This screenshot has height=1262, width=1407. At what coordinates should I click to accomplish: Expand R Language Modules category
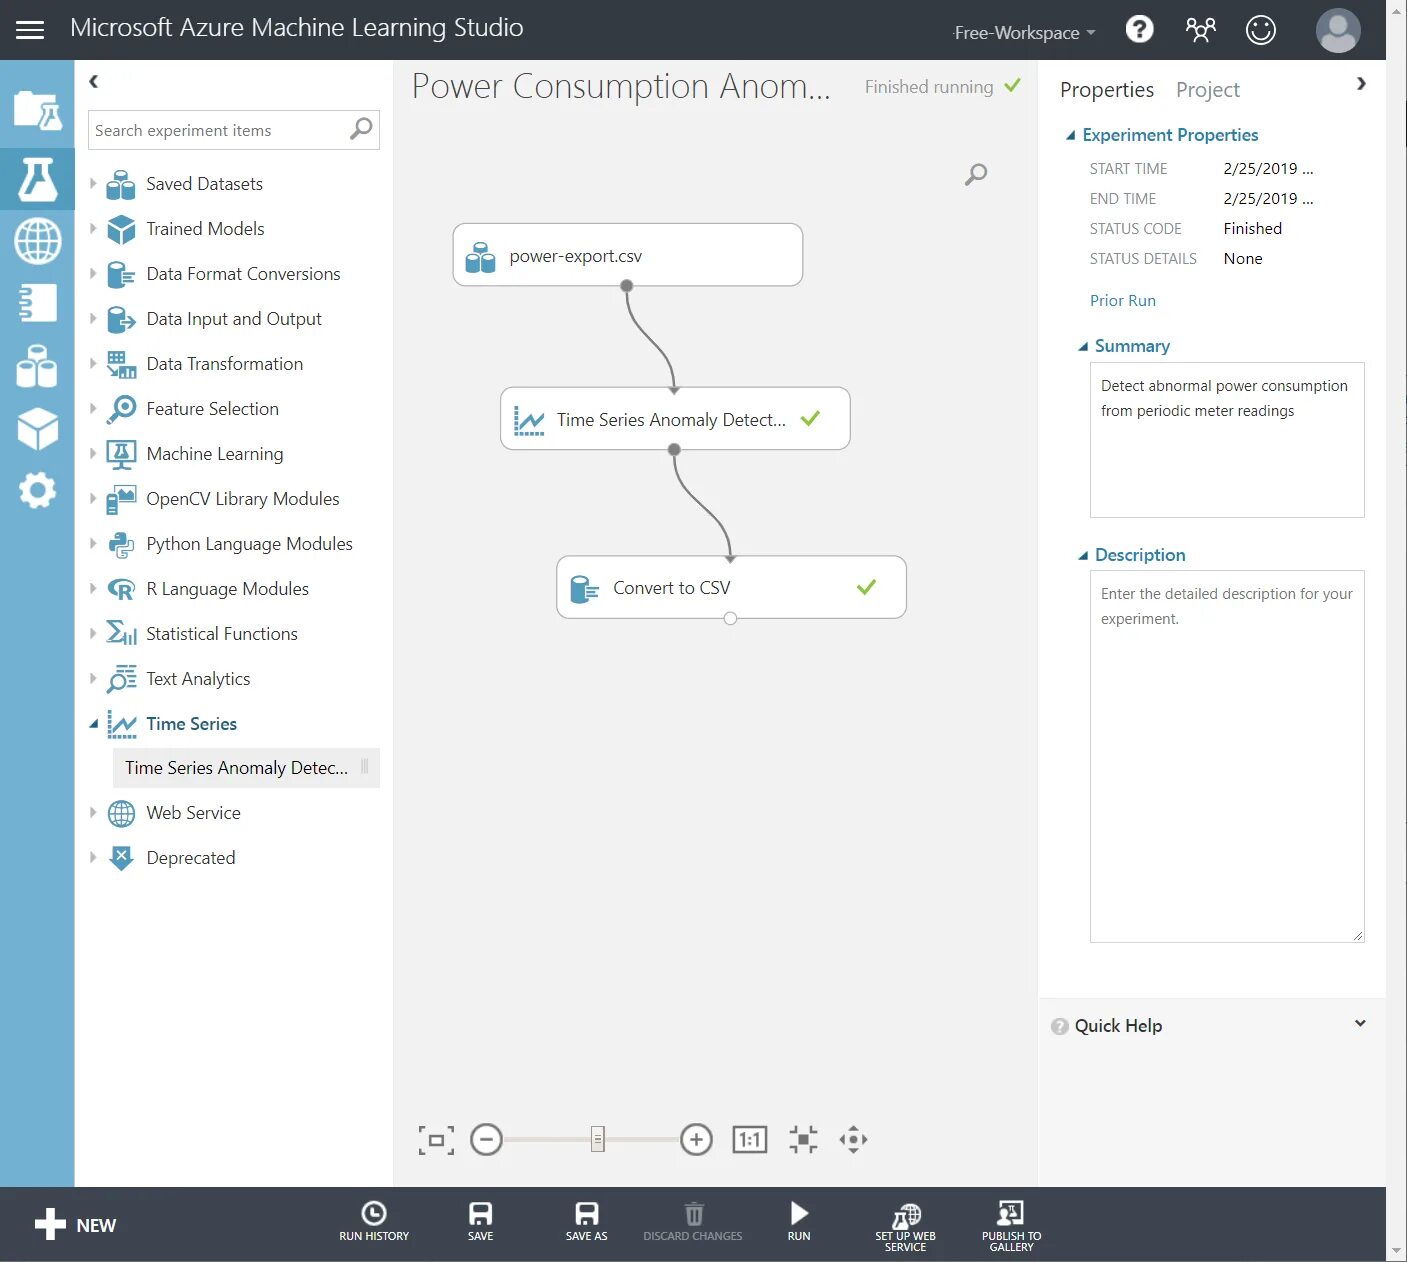click(93, 588)
